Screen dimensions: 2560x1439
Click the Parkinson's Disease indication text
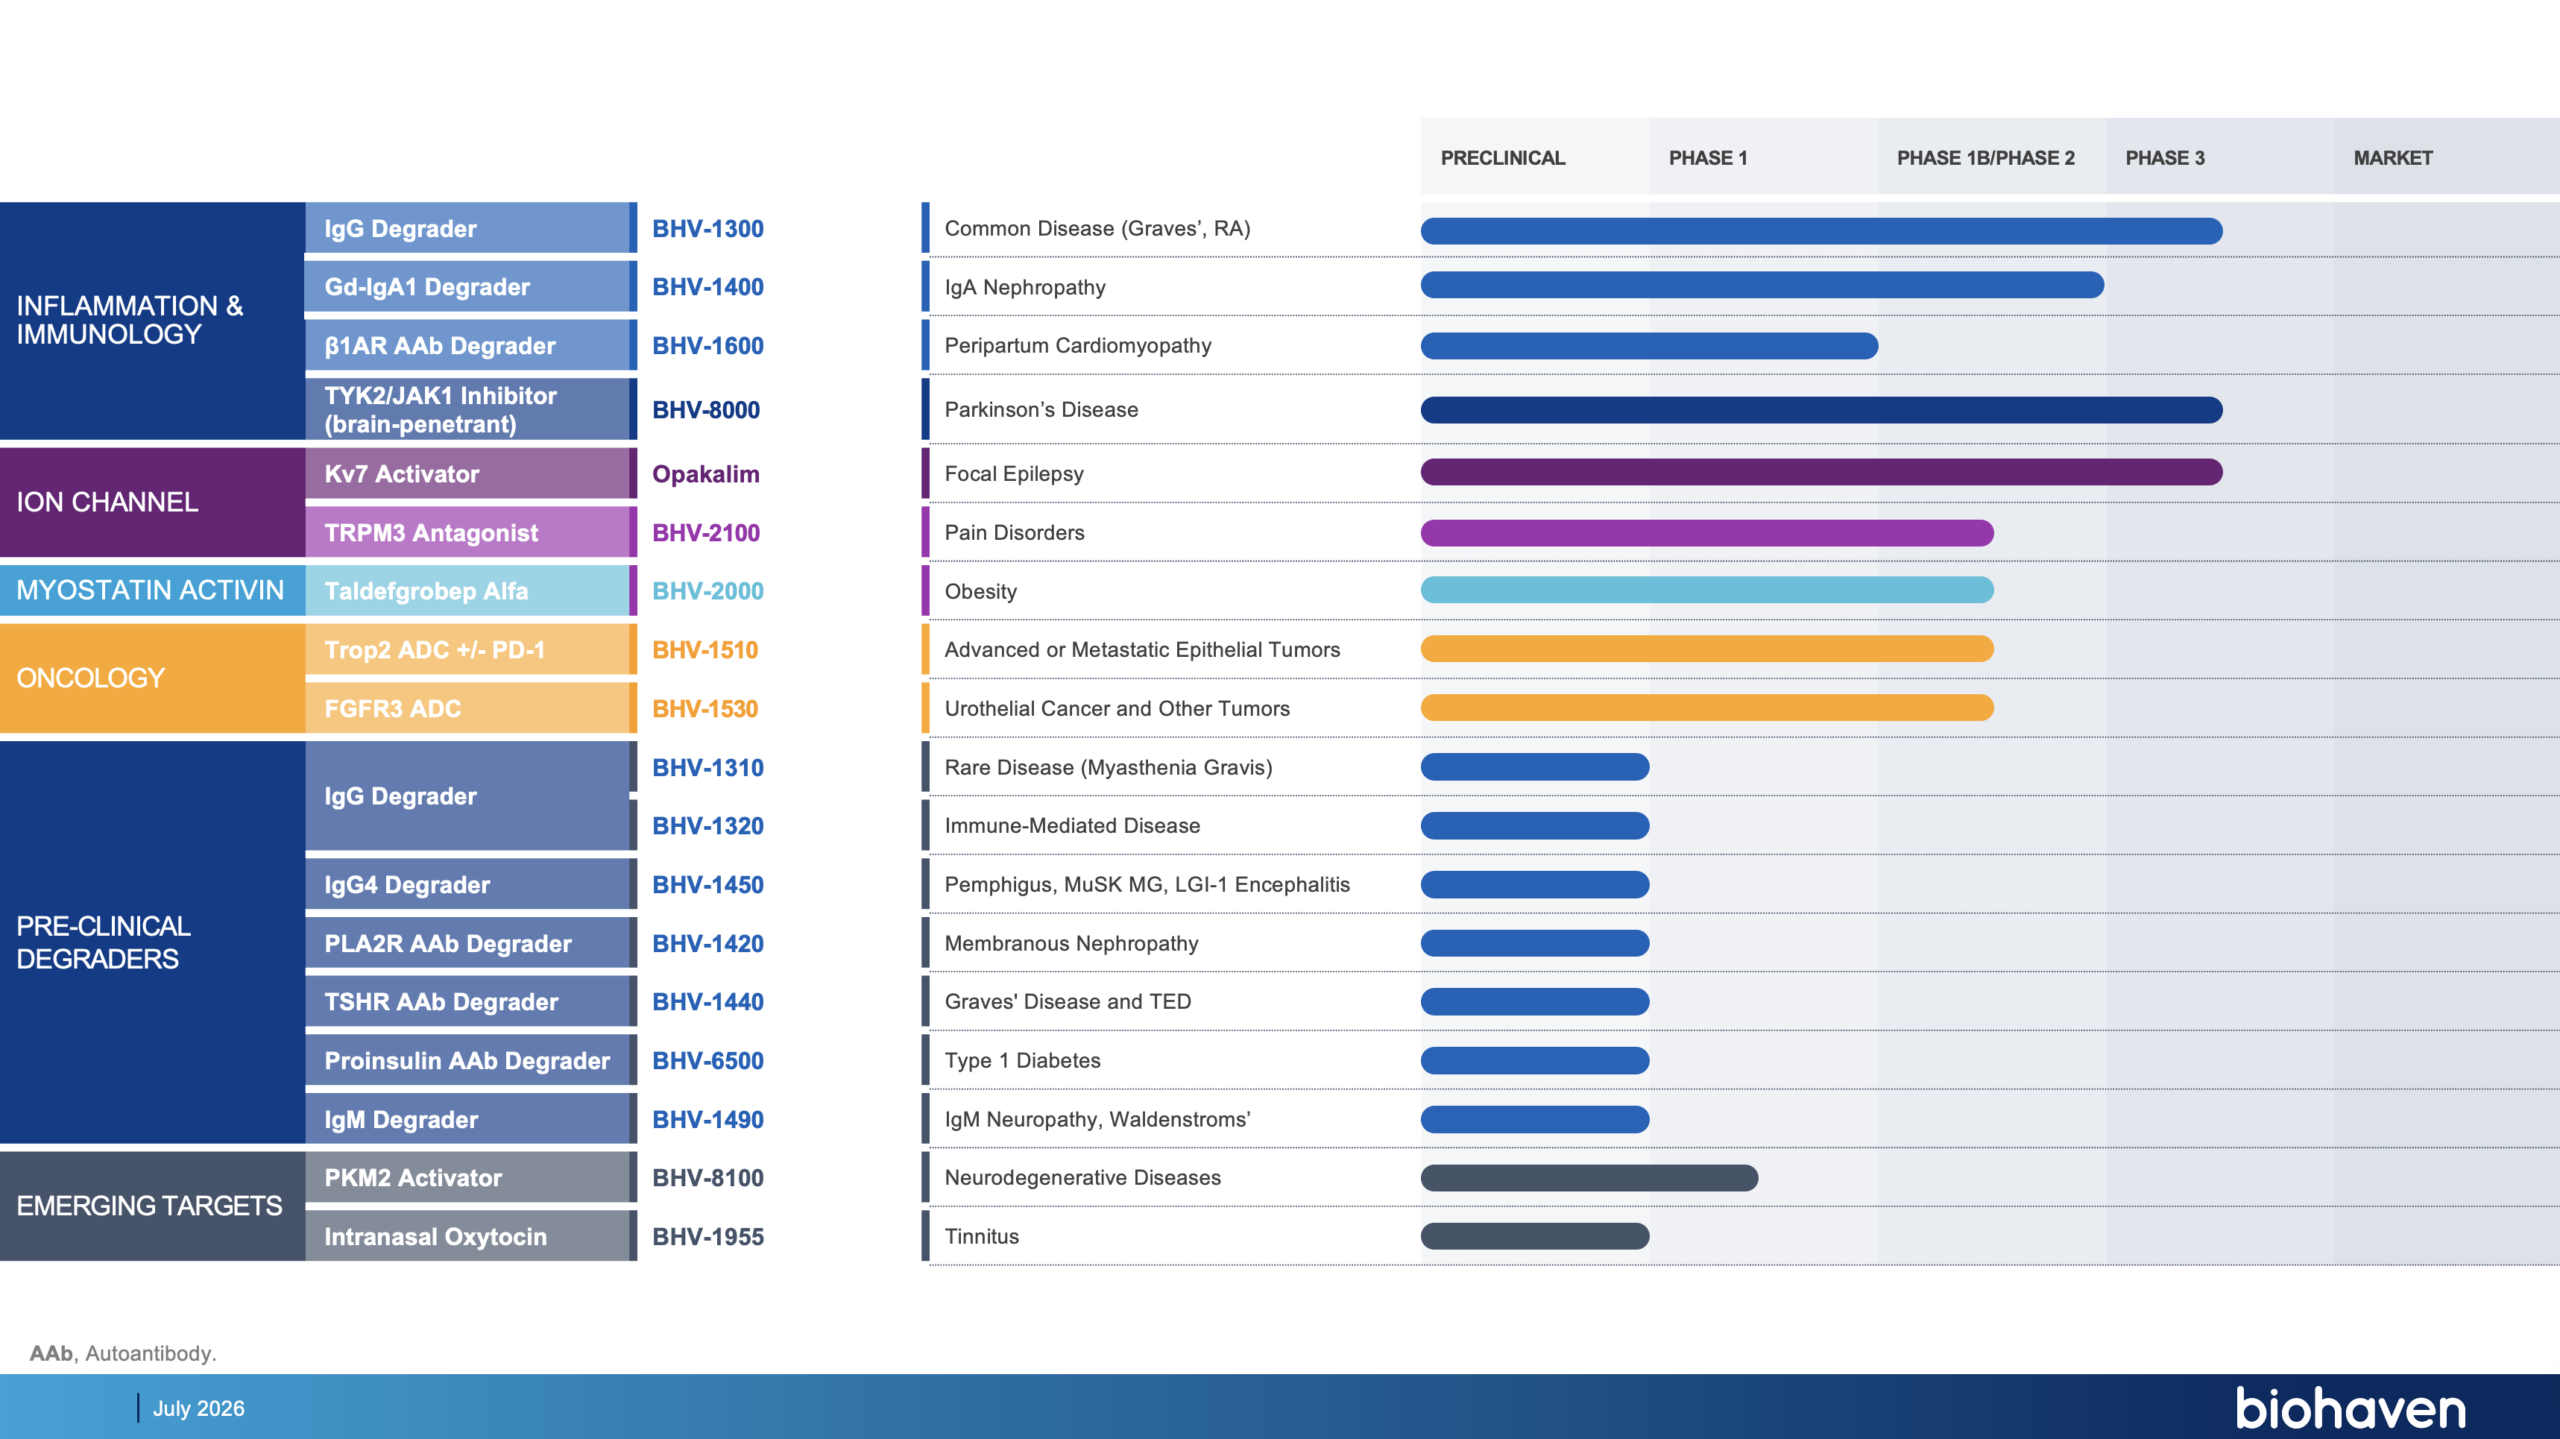click(1041, 410)
